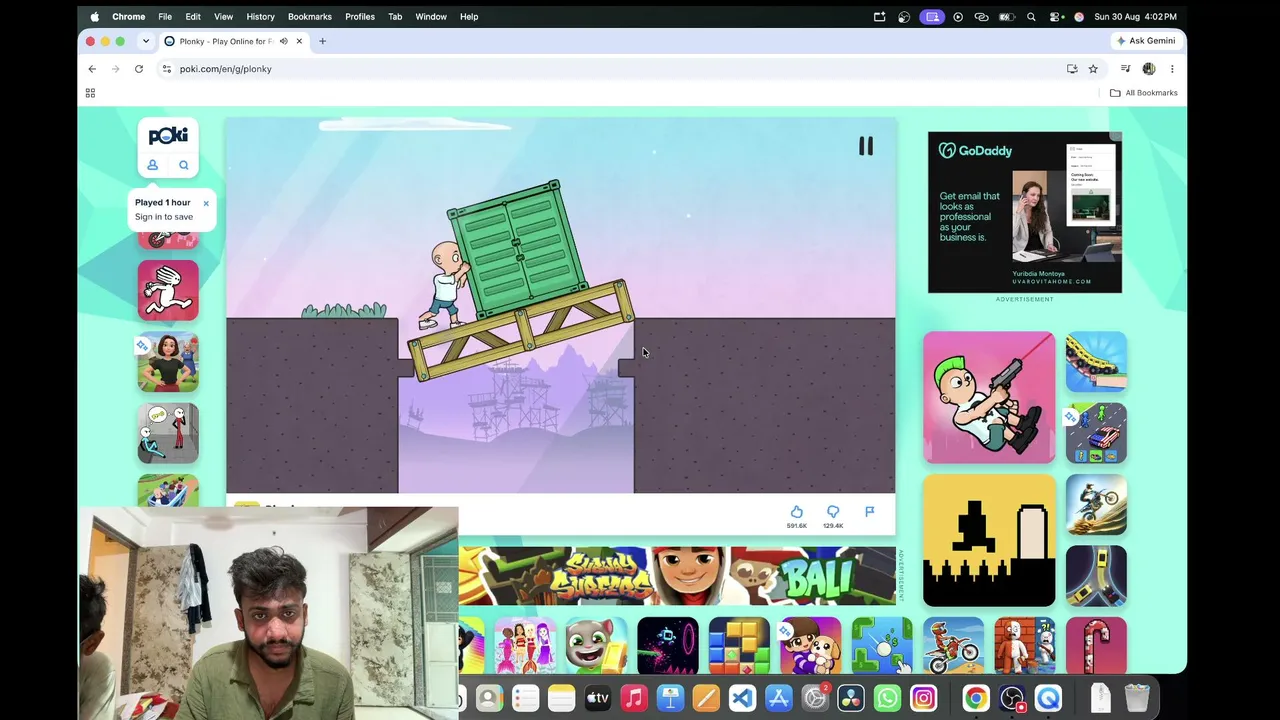Install the page as an app
Viewport: 1280px width, 720px height.
[1072, 69]
